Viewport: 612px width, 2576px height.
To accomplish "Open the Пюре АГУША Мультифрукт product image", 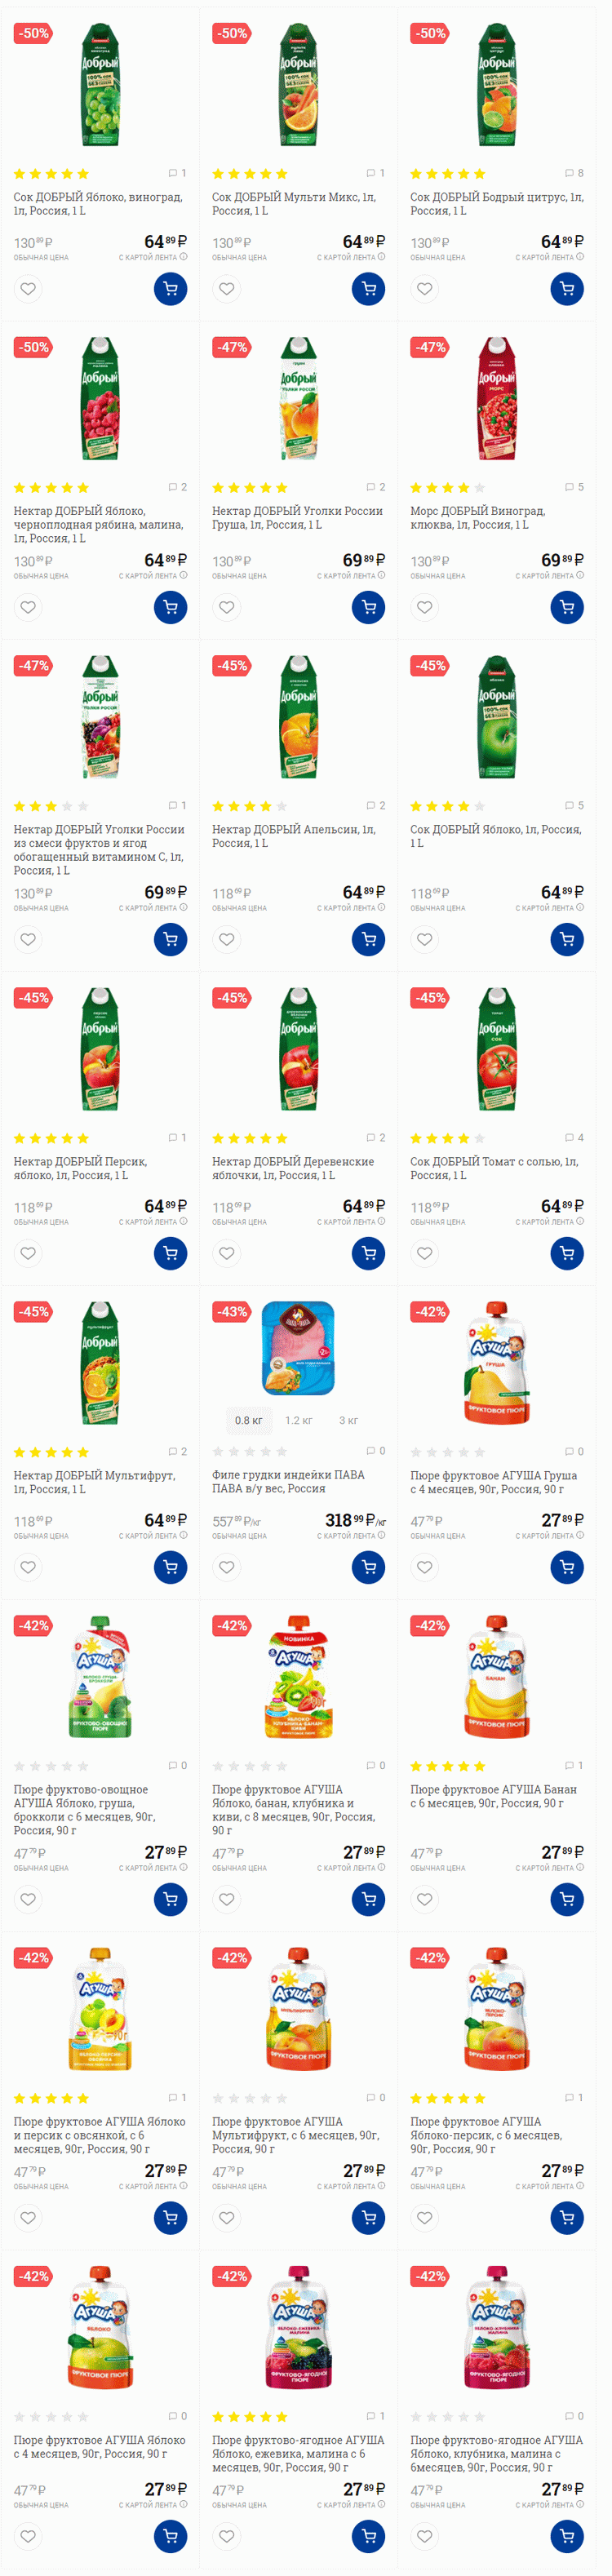I will click(298, 2009).
